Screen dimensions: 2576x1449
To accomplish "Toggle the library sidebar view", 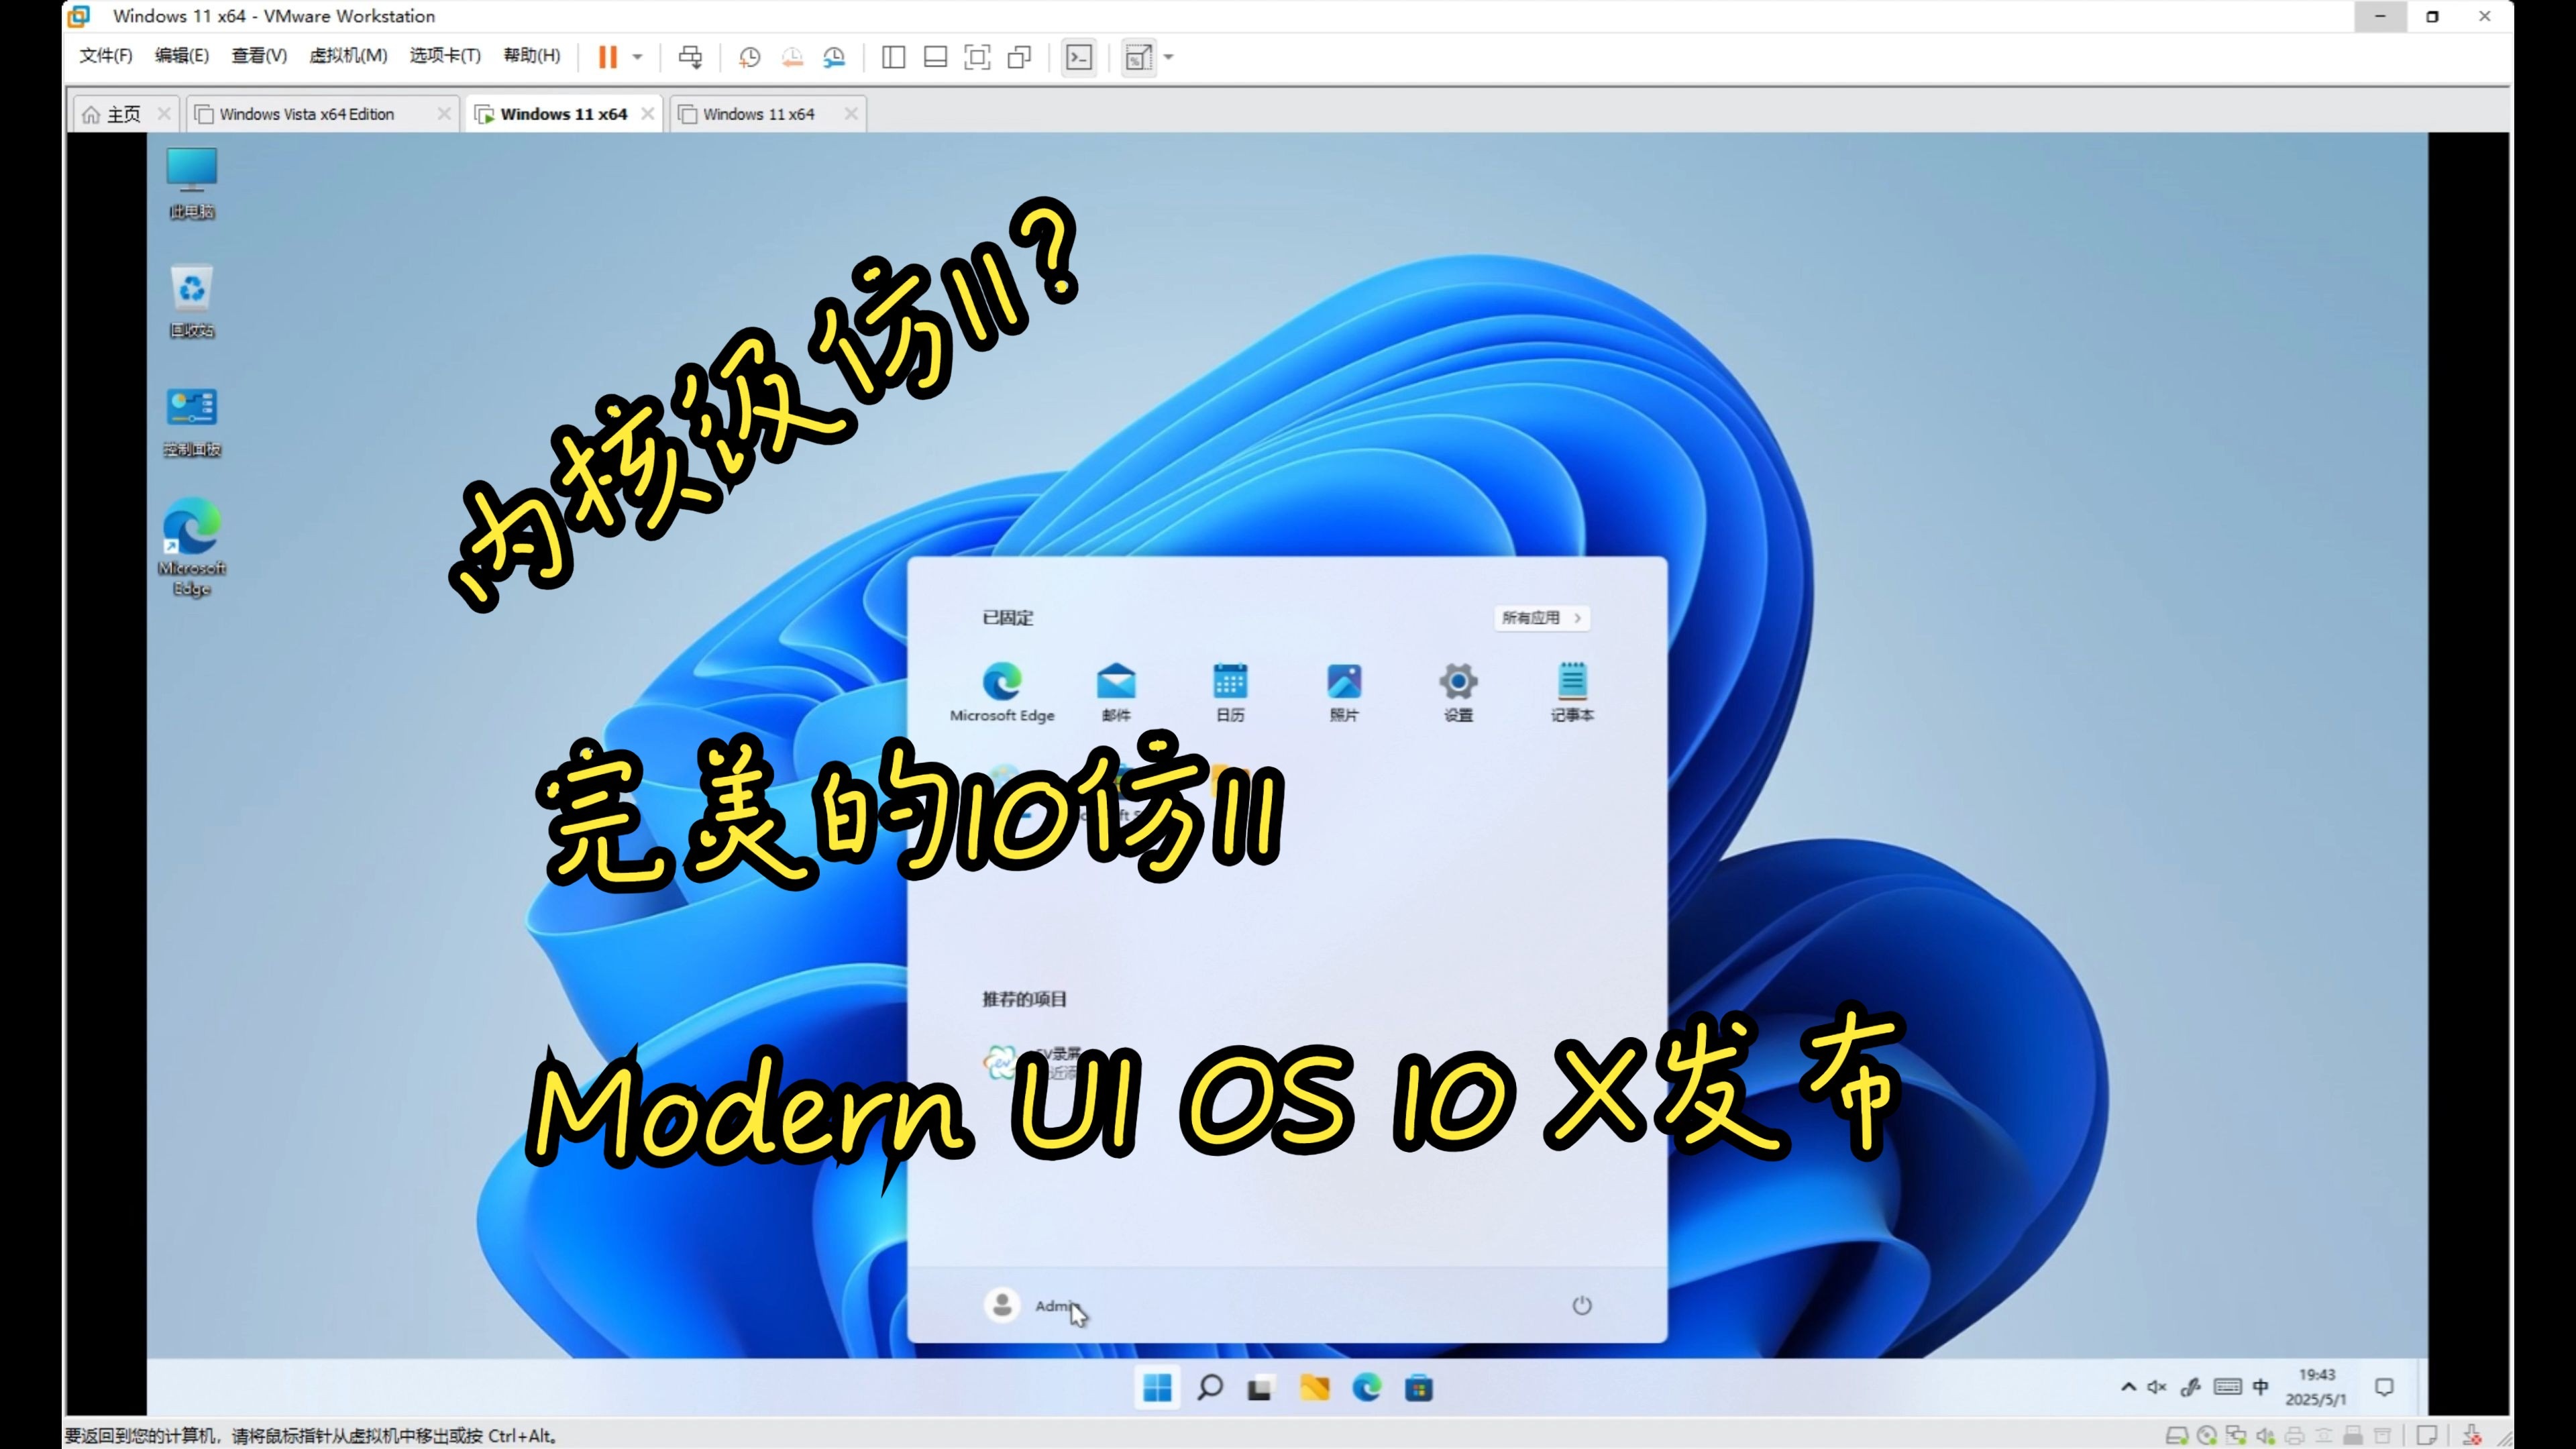I will tap(894, 57).
